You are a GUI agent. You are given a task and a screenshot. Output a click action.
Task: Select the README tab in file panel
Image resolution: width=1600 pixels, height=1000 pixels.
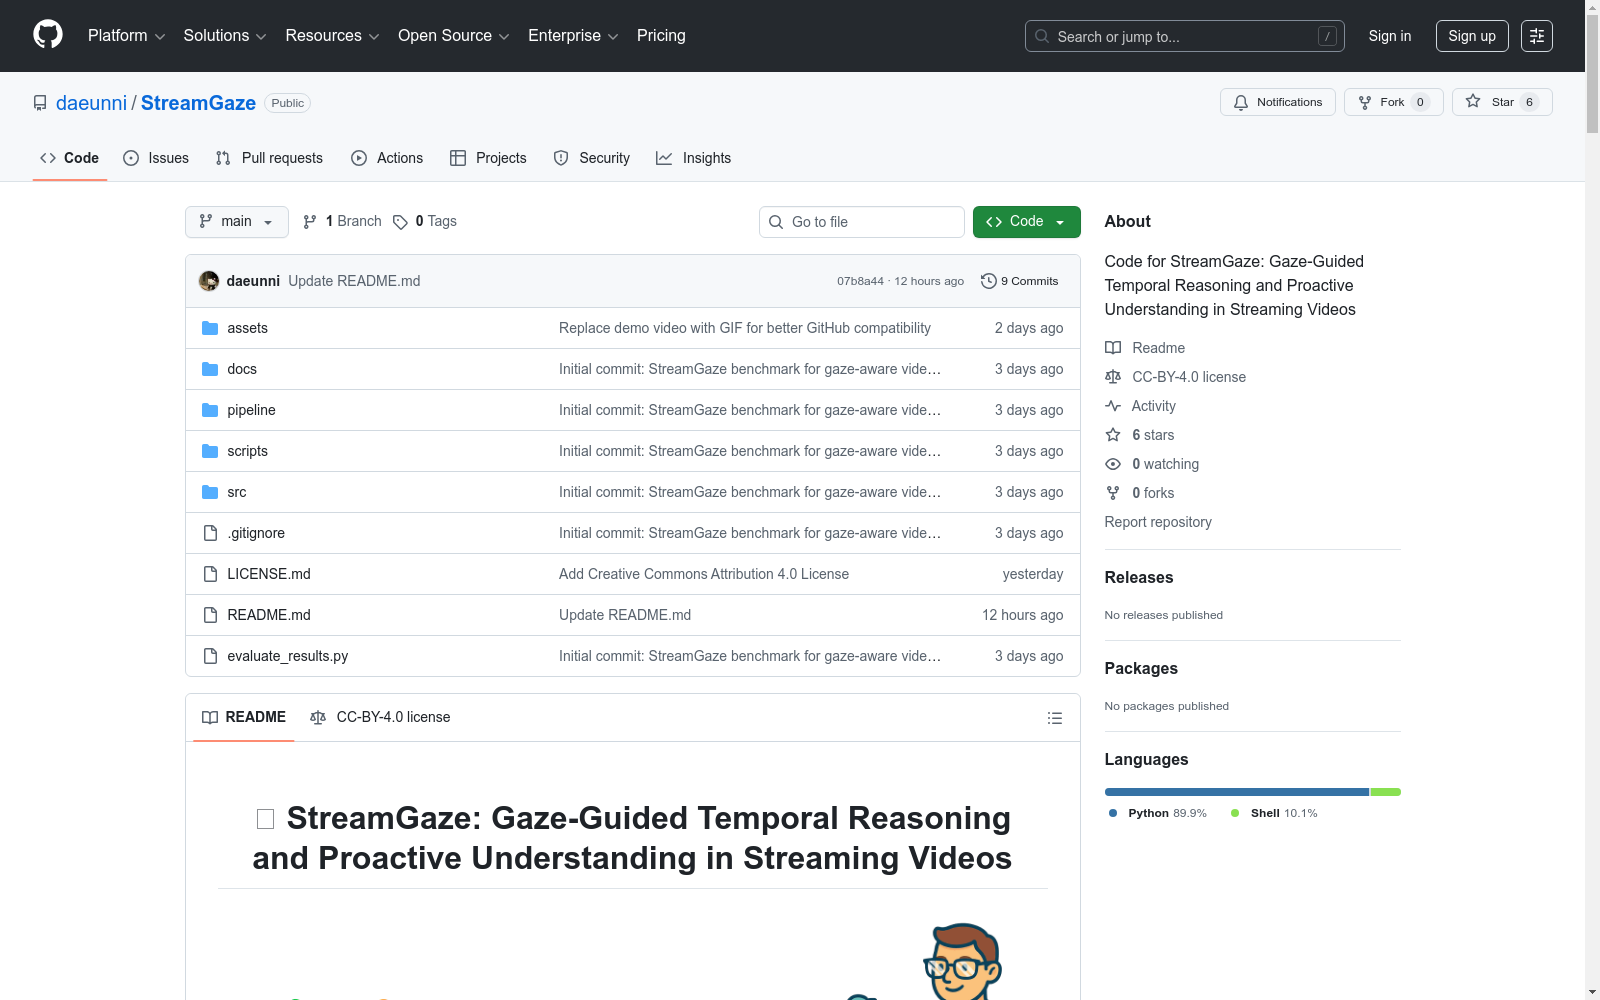click(244, 717)
